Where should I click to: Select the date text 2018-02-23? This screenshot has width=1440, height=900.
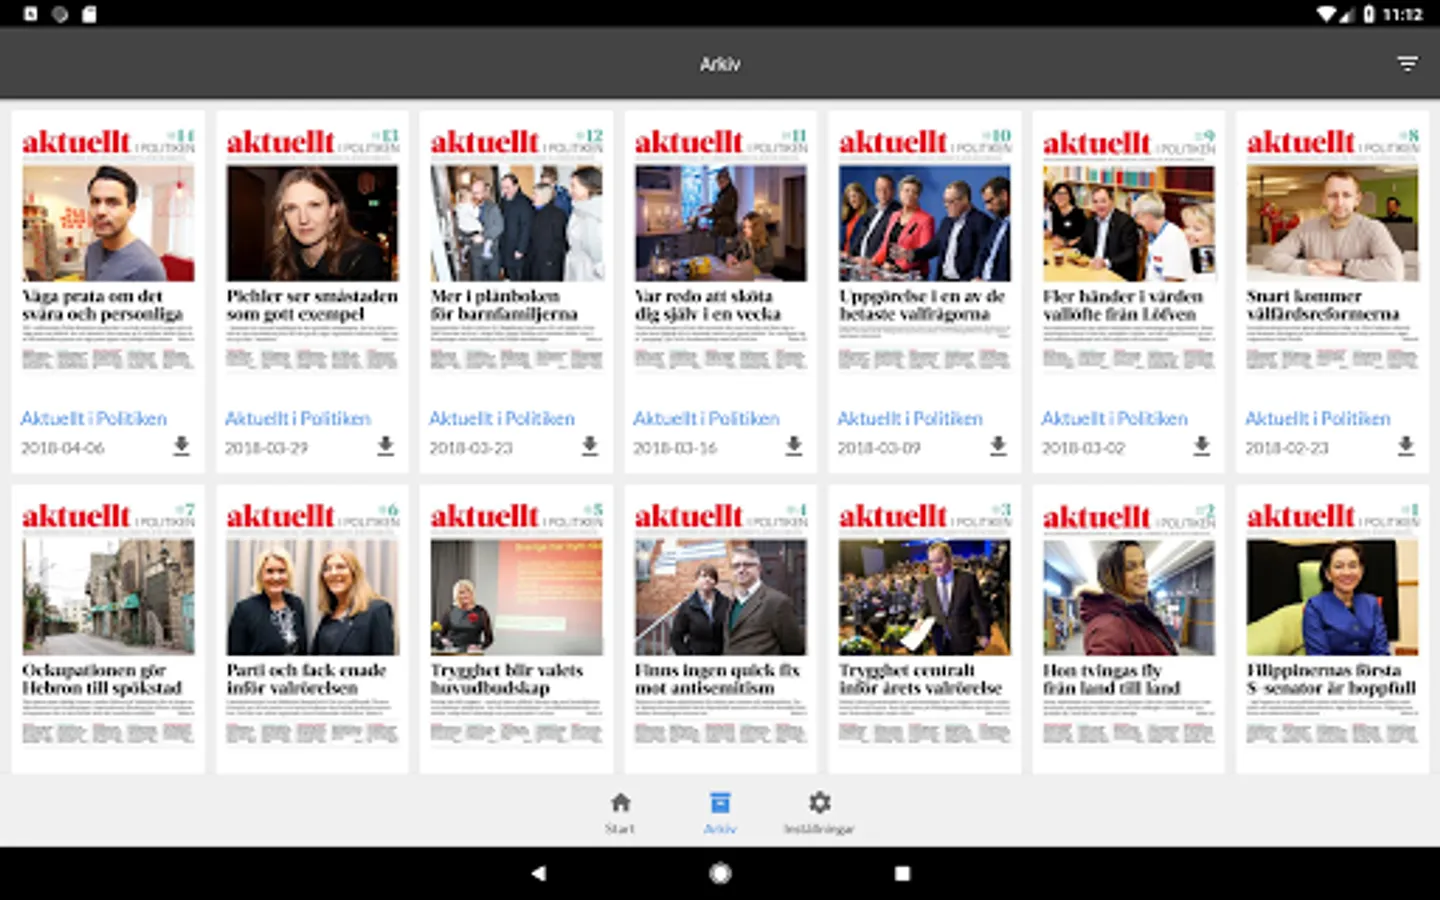pyautogui.click(x=1286, y=448)
